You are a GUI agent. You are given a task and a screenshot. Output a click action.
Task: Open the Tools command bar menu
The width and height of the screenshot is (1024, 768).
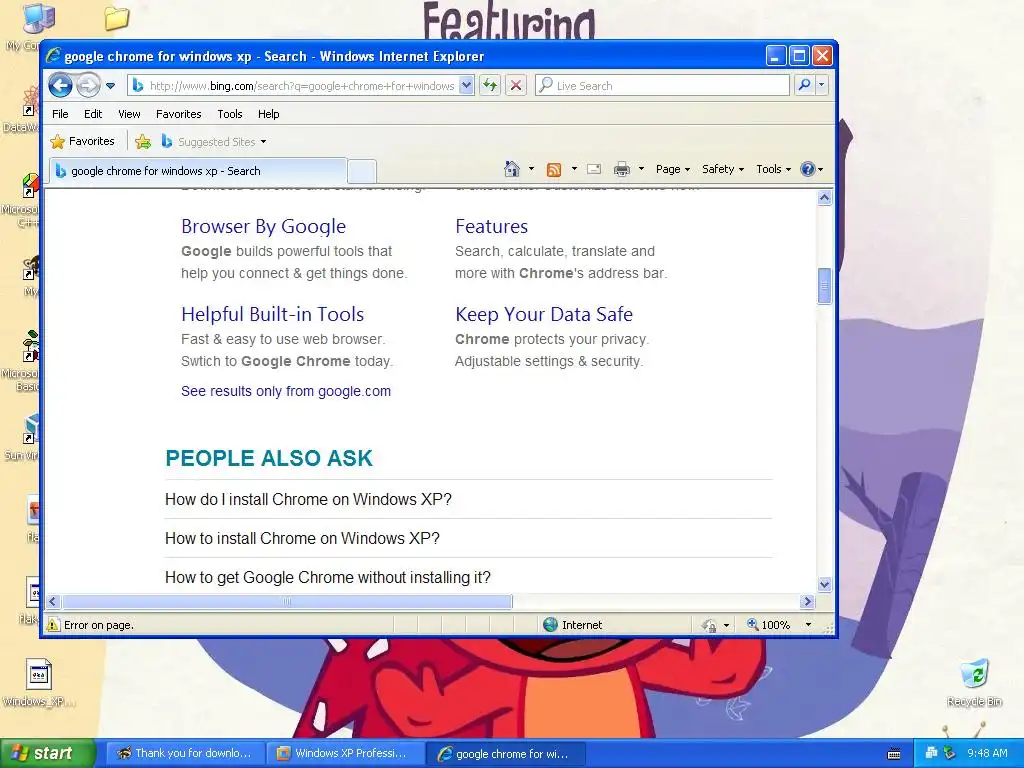(773, 169)
